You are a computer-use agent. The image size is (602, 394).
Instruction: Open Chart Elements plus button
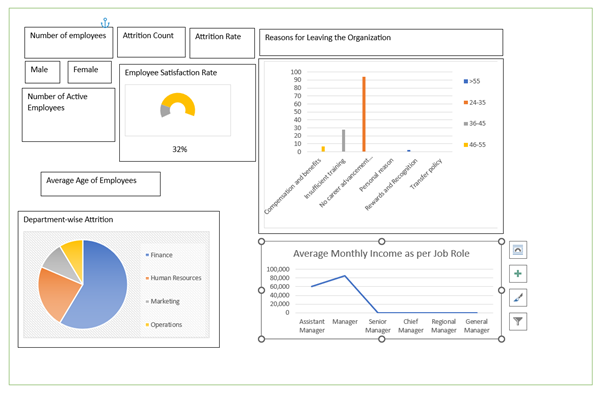(x=518, y=274)
